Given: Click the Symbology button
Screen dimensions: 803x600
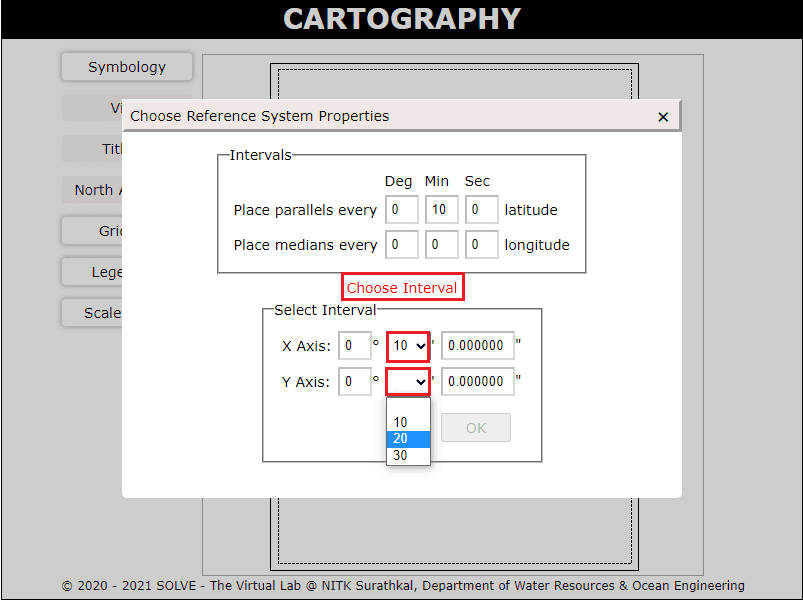Looking at the screenshot, I should pos(127,67).
